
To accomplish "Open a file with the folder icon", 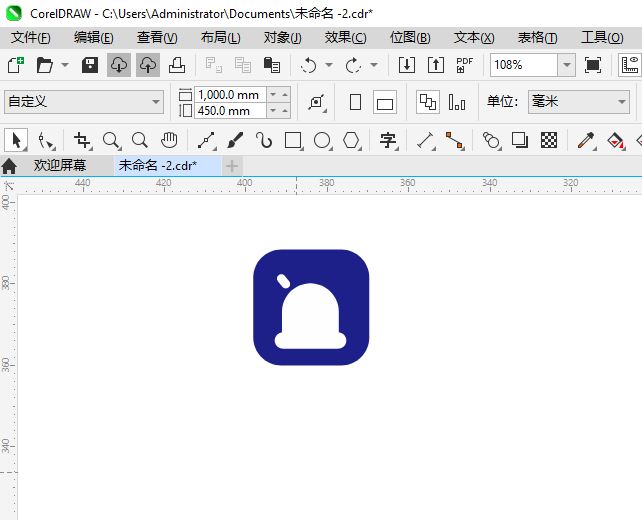I will pos(45,65).
